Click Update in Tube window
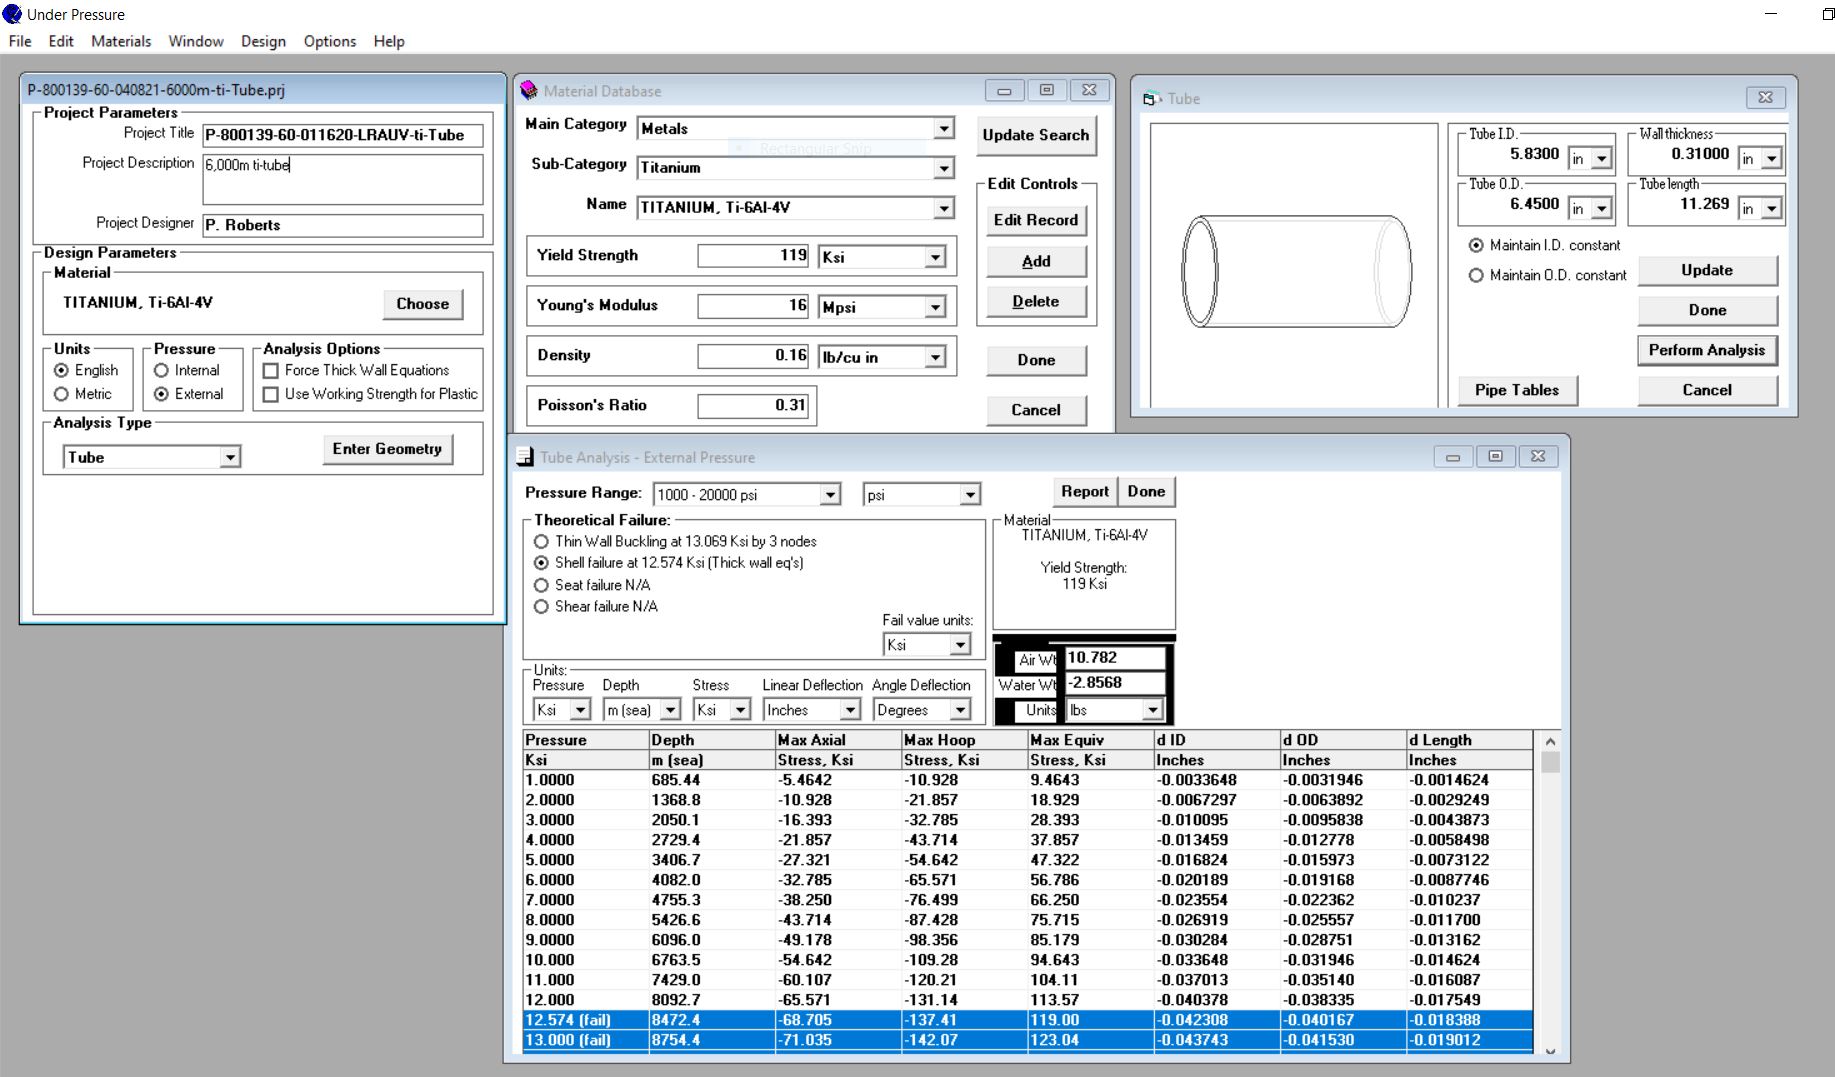The image size is (1835, 1077). click(1707, 270)
